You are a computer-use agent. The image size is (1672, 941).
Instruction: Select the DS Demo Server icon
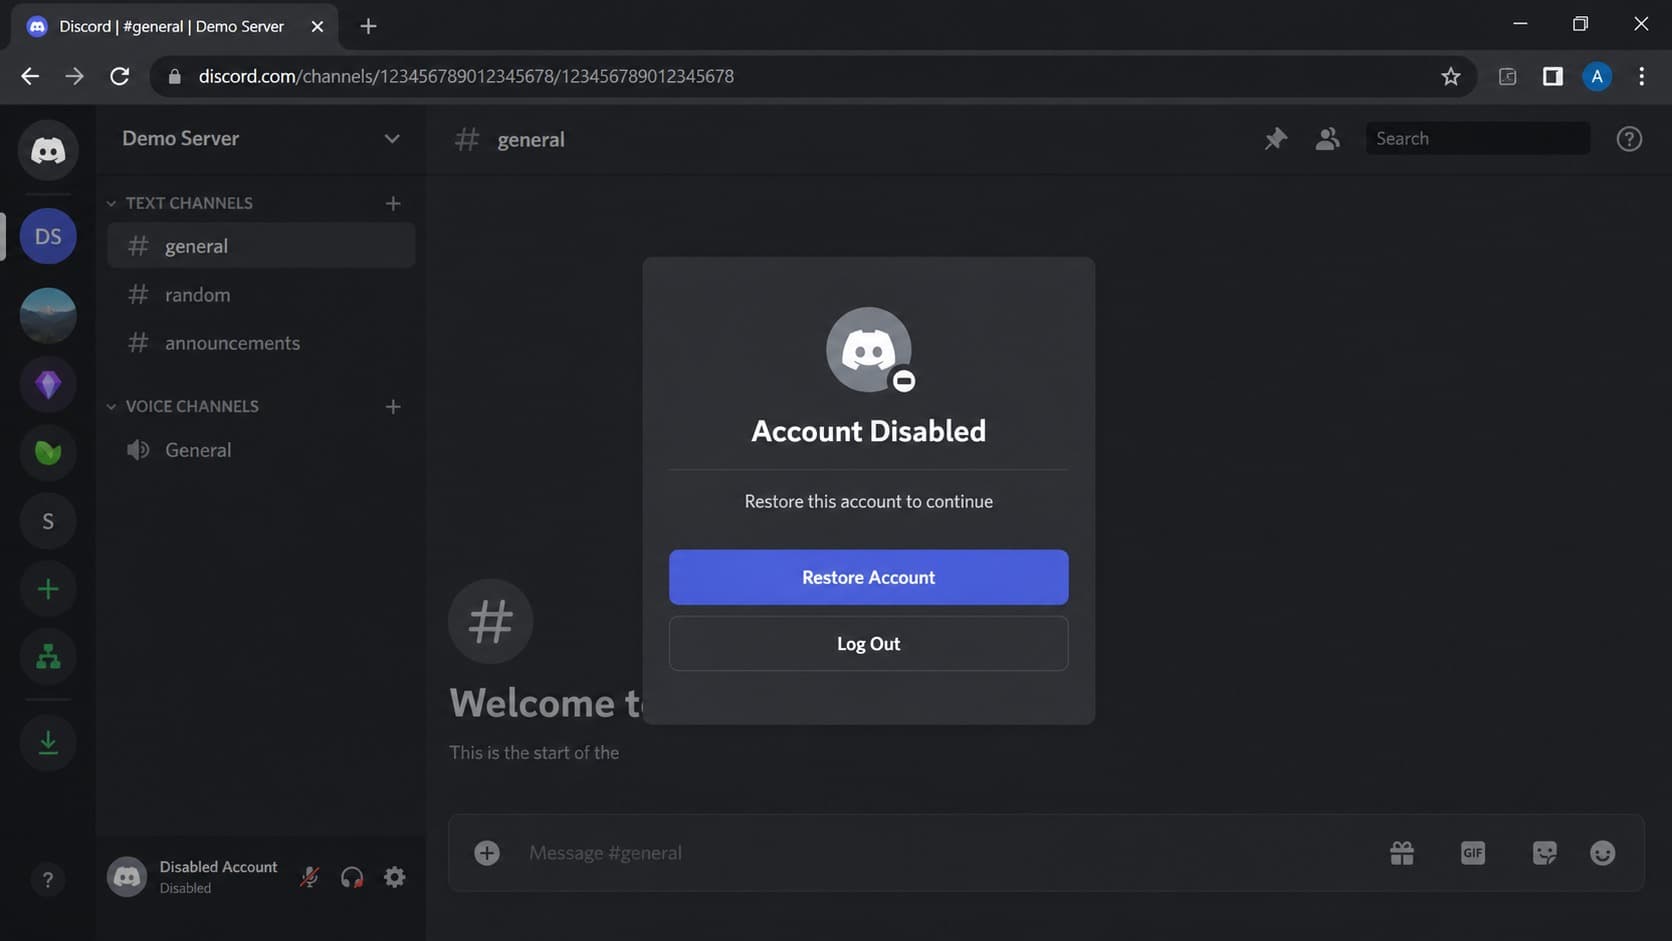click(48, 236)
